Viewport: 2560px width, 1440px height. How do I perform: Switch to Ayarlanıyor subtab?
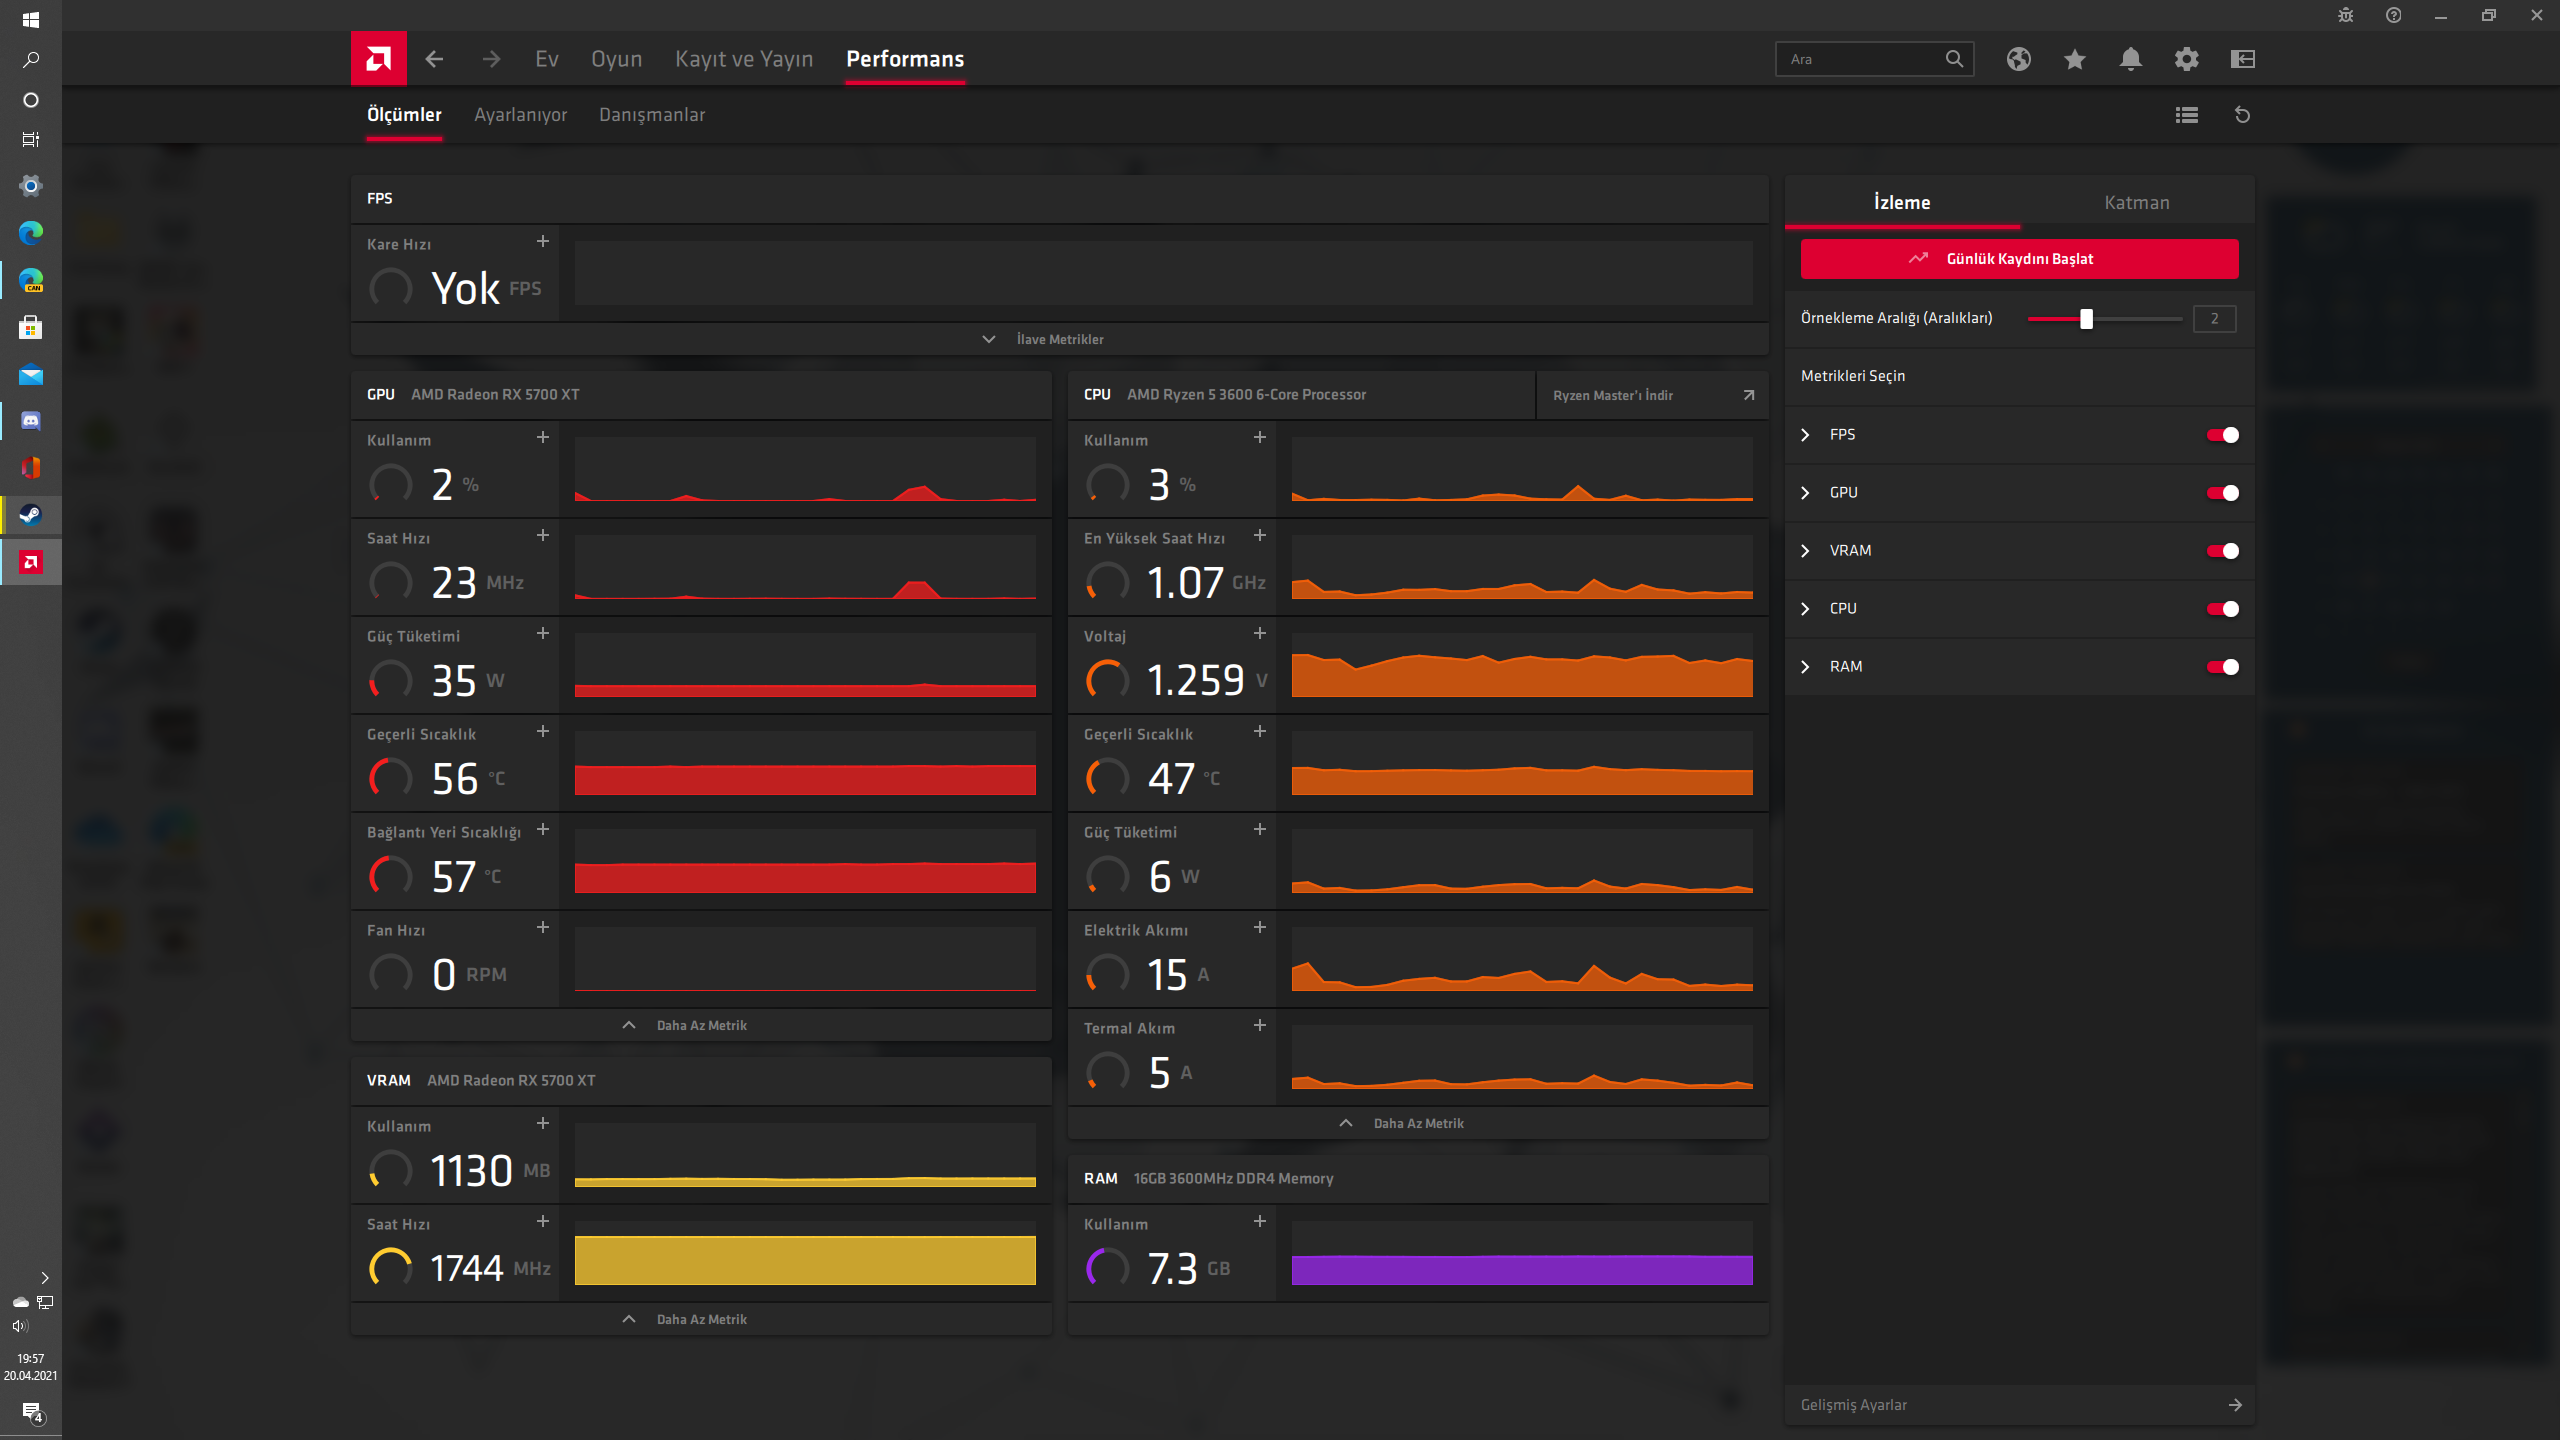pyautogui.click(x=520, y=115)
